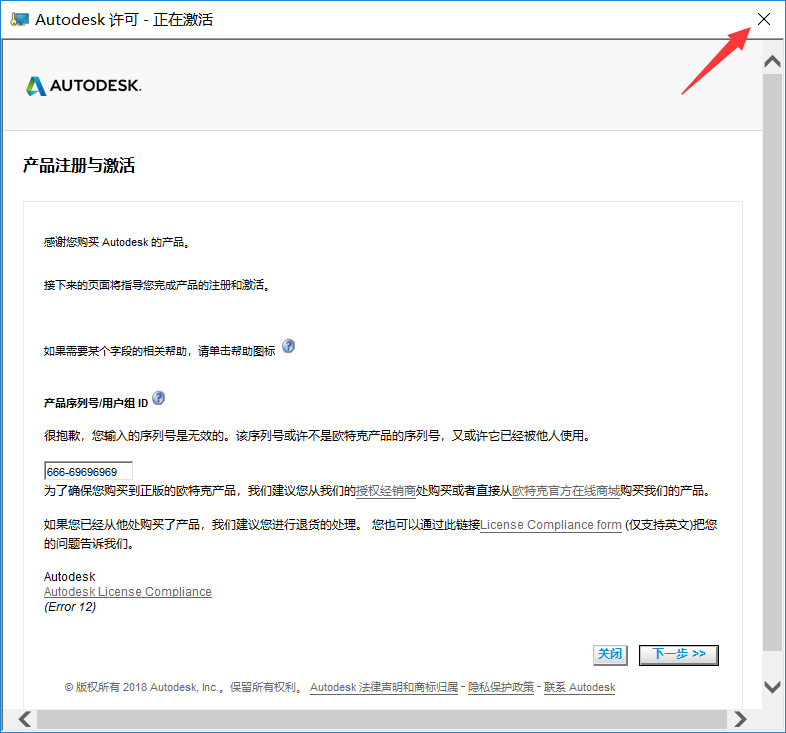Click the horizontal scrollbar right arrow
Screen dimensions: 786x733
pyautogui.click(x=740, y=719)
